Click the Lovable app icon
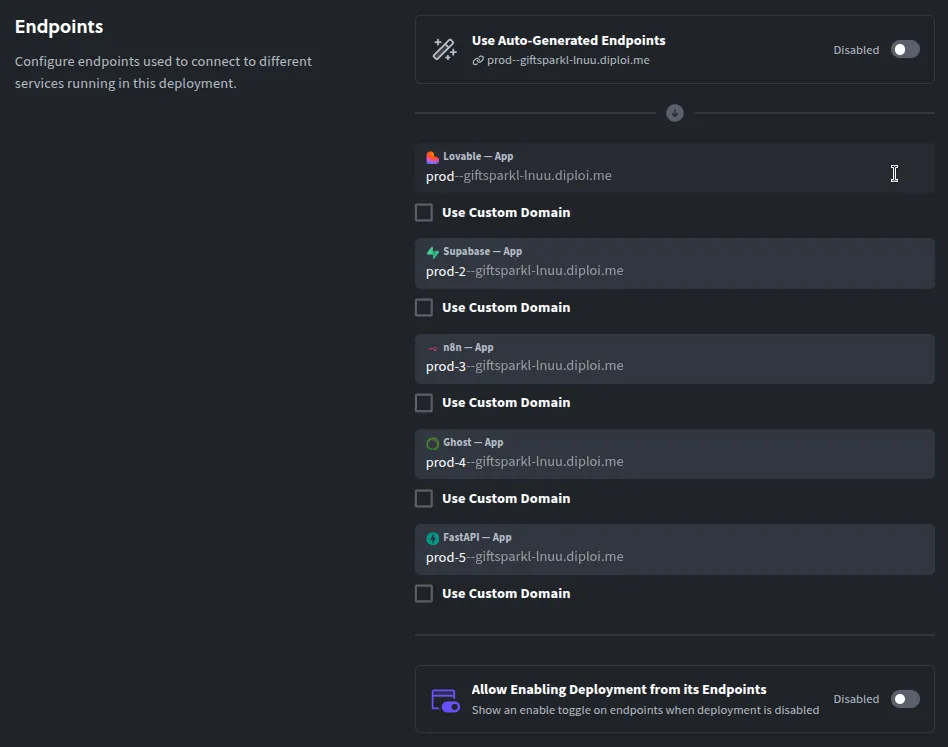948x747 pixels. [433, 157]
